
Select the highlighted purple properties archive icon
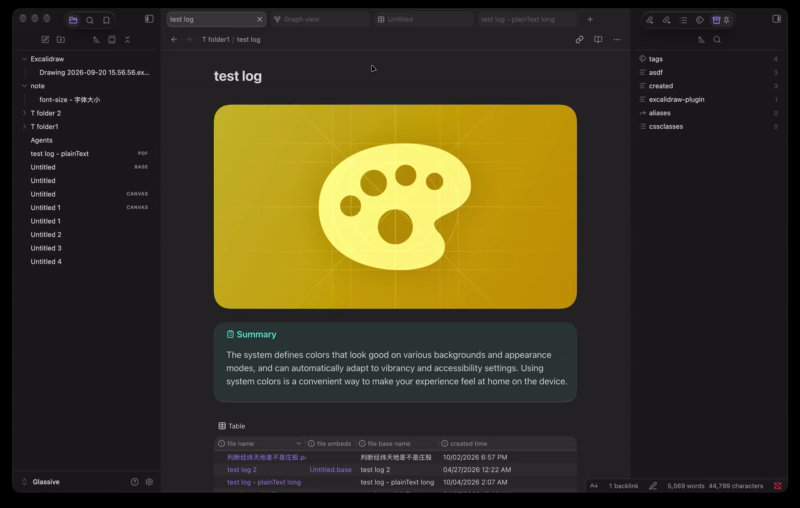pos(716,20)
